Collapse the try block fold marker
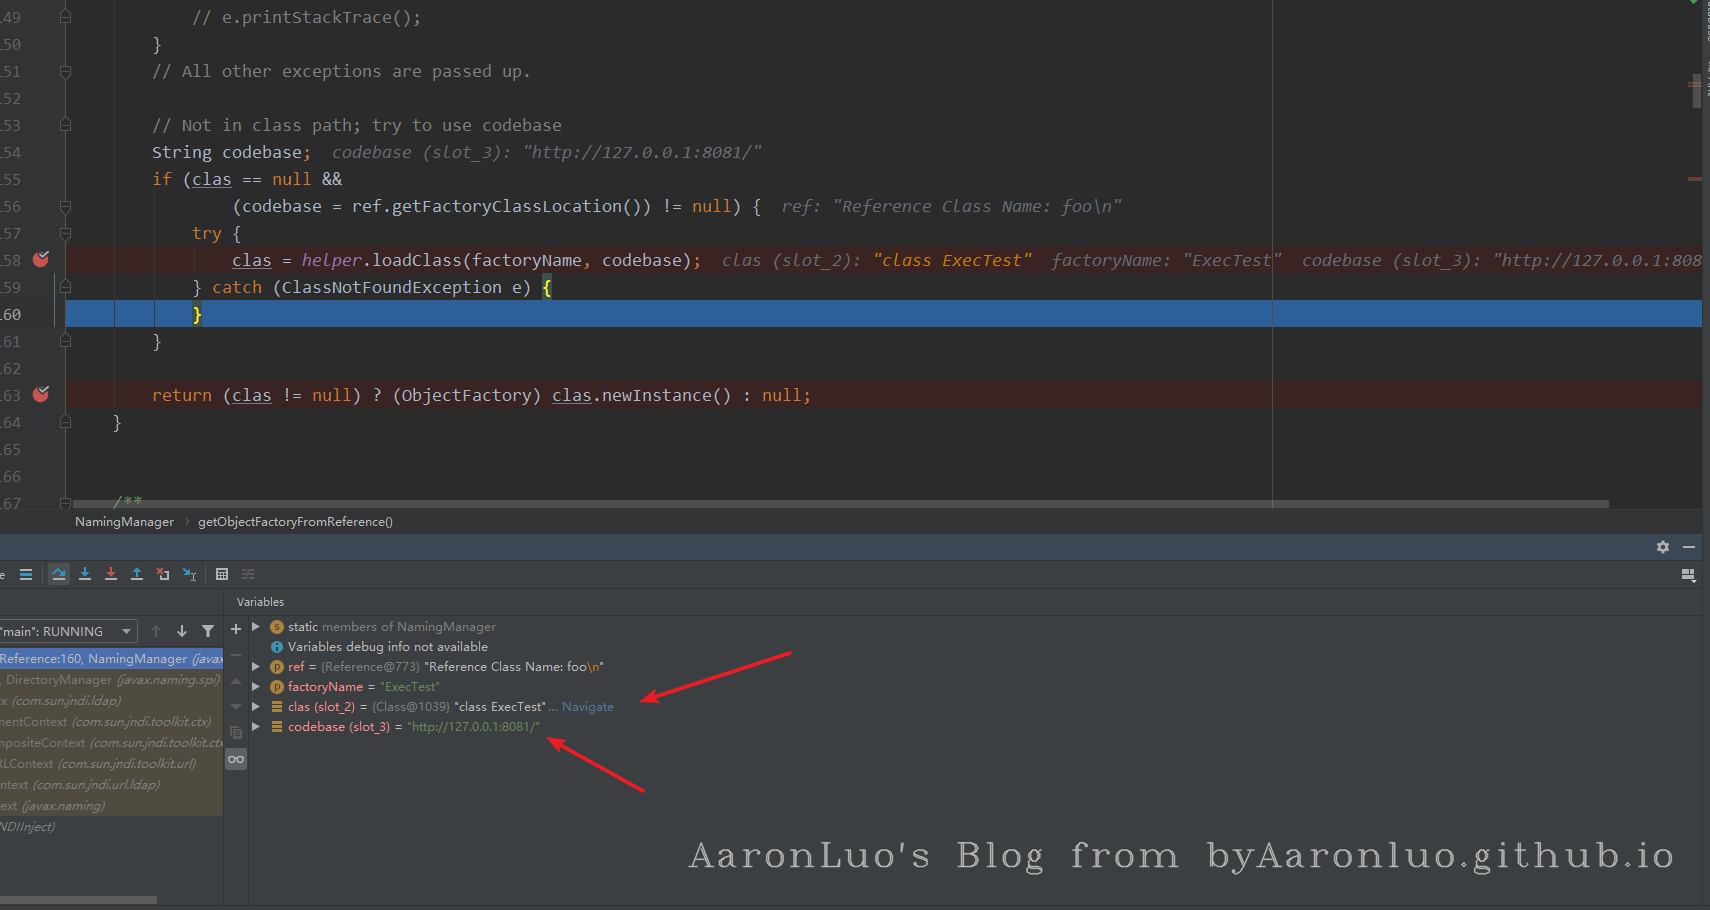Image resolution: width=1710 pixels, height=910 pixels. (65, 233)
